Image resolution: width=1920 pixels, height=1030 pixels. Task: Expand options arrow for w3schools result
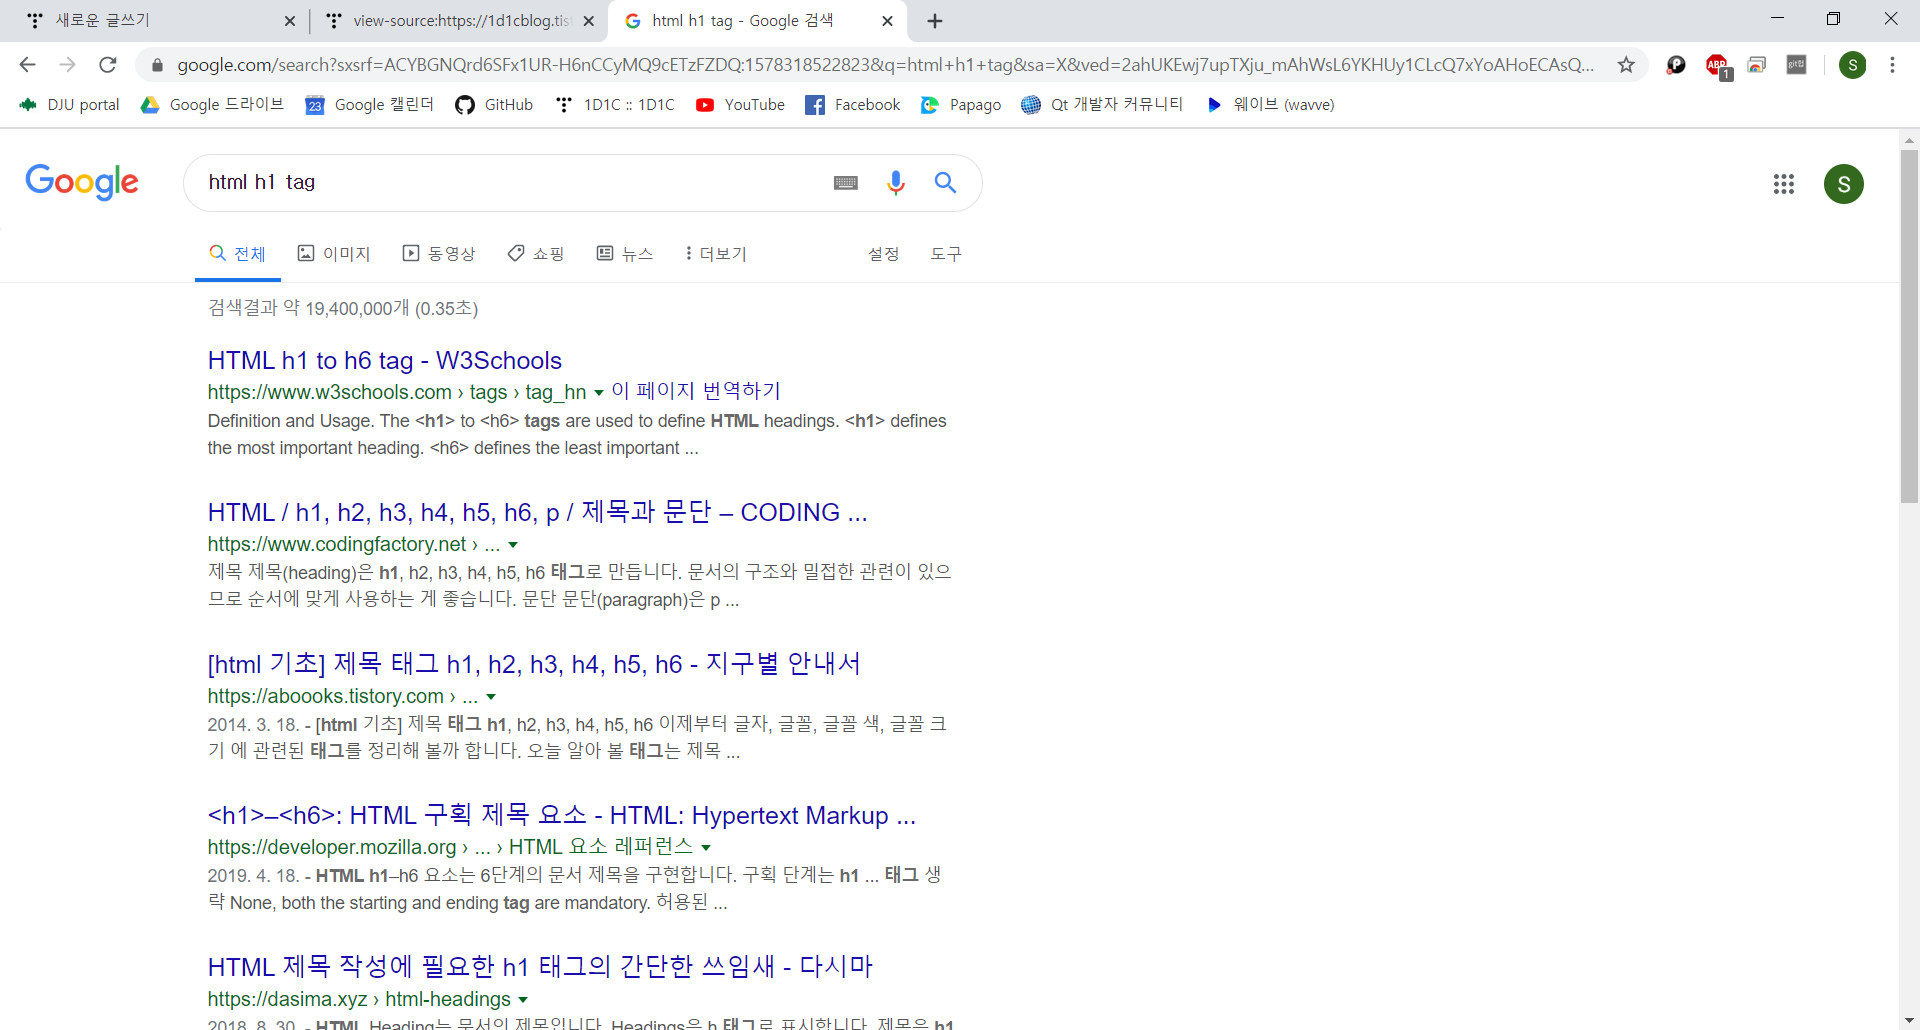599,393
